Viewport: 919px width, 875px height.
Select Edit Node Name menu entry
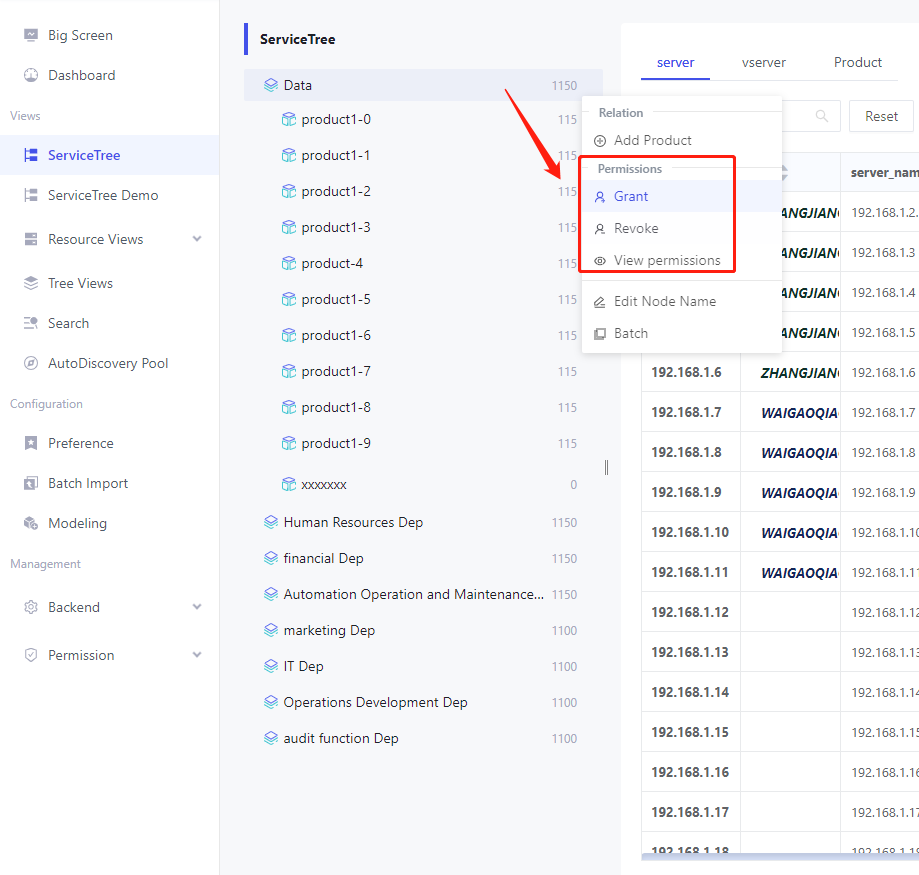click(682, 301)
